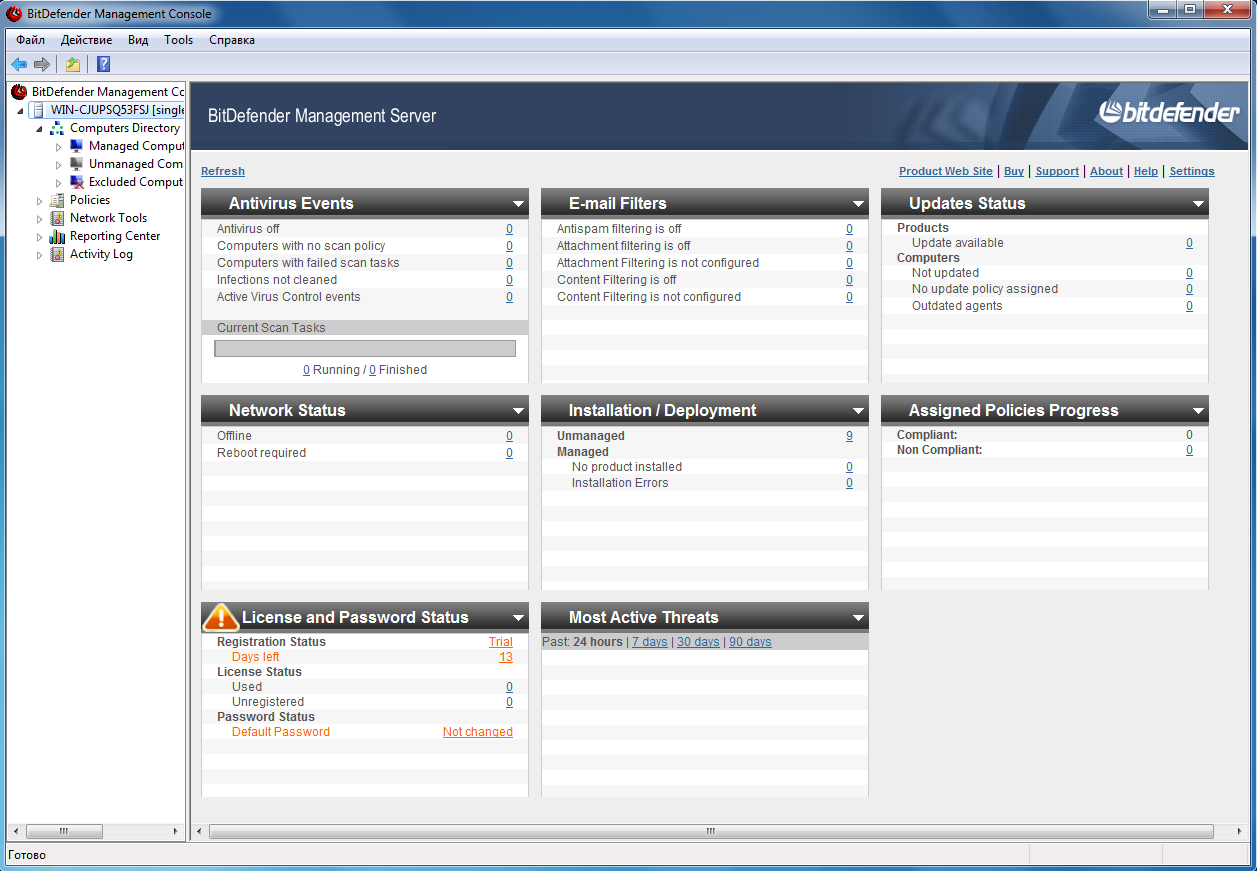Show threats for past 30 days

(x=698, y=642)
